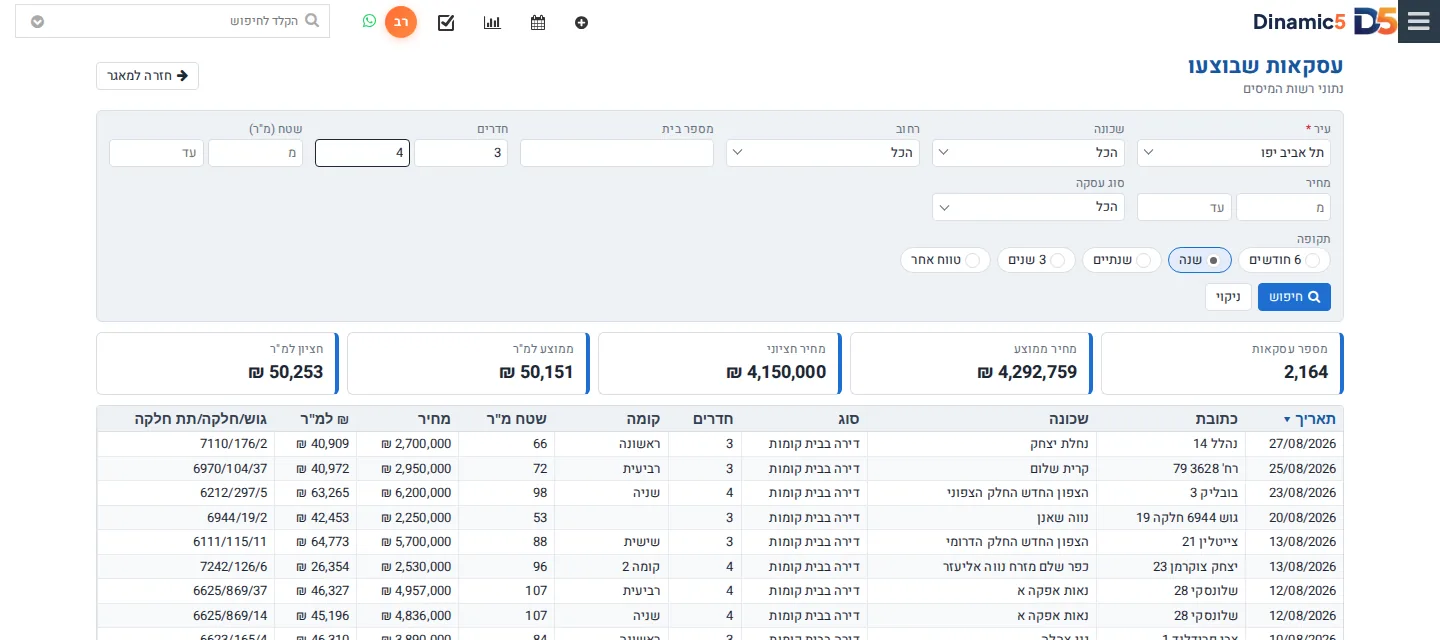This screenshot has height=640, width=1440.
Task: Open the hamburger main menu
Action: [x=1418, y=22]
